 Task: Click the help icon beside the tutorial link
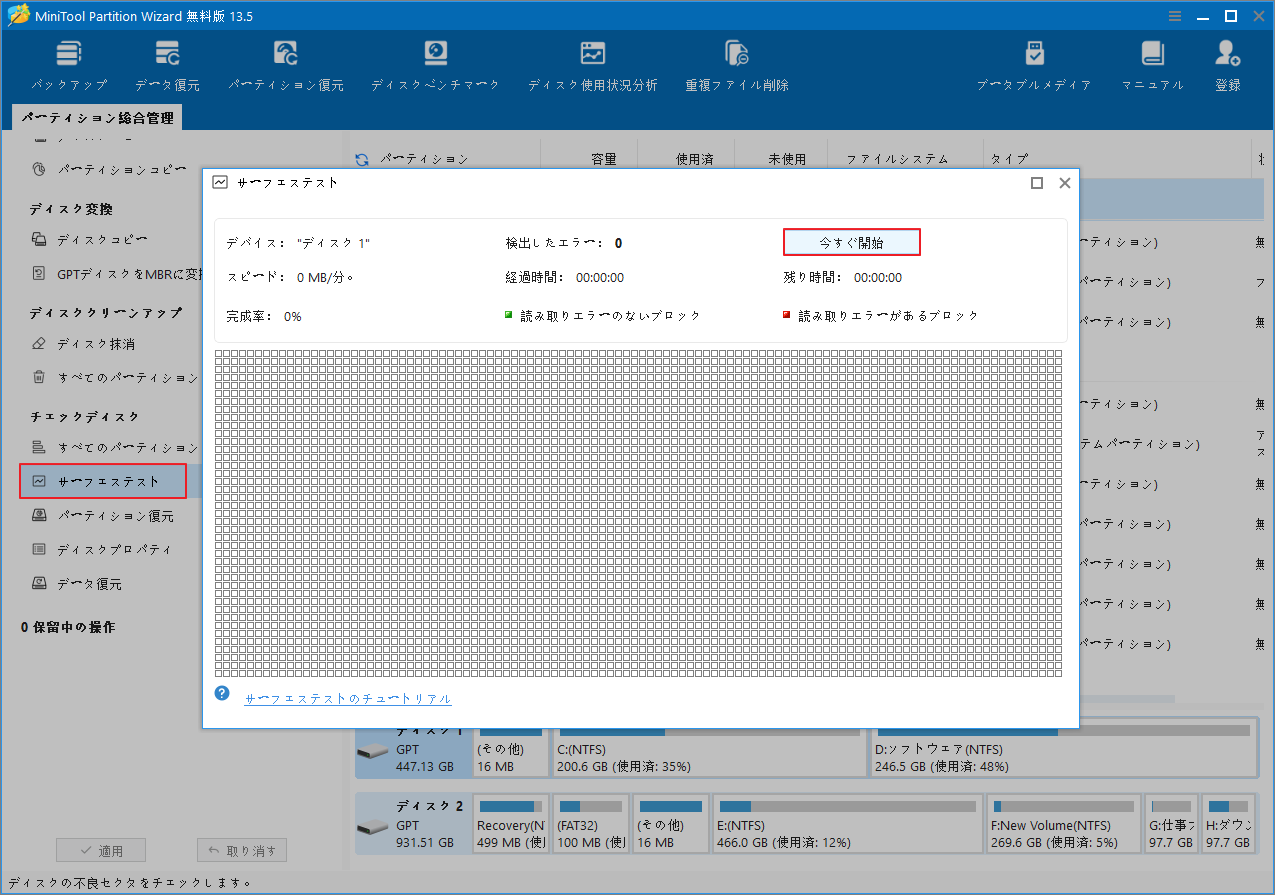click(x=221, y=692)
